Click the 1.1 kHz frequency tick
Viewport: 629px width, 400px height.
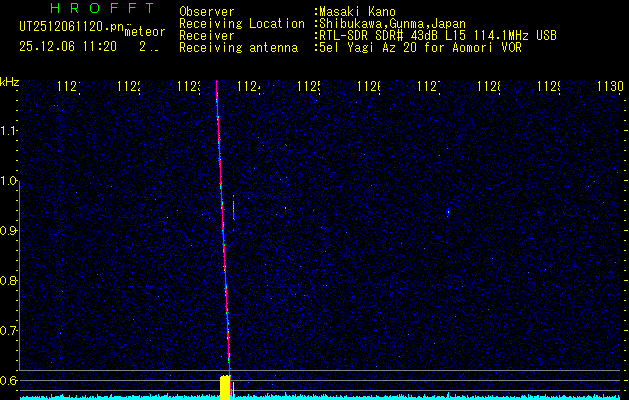click(9, 131)
